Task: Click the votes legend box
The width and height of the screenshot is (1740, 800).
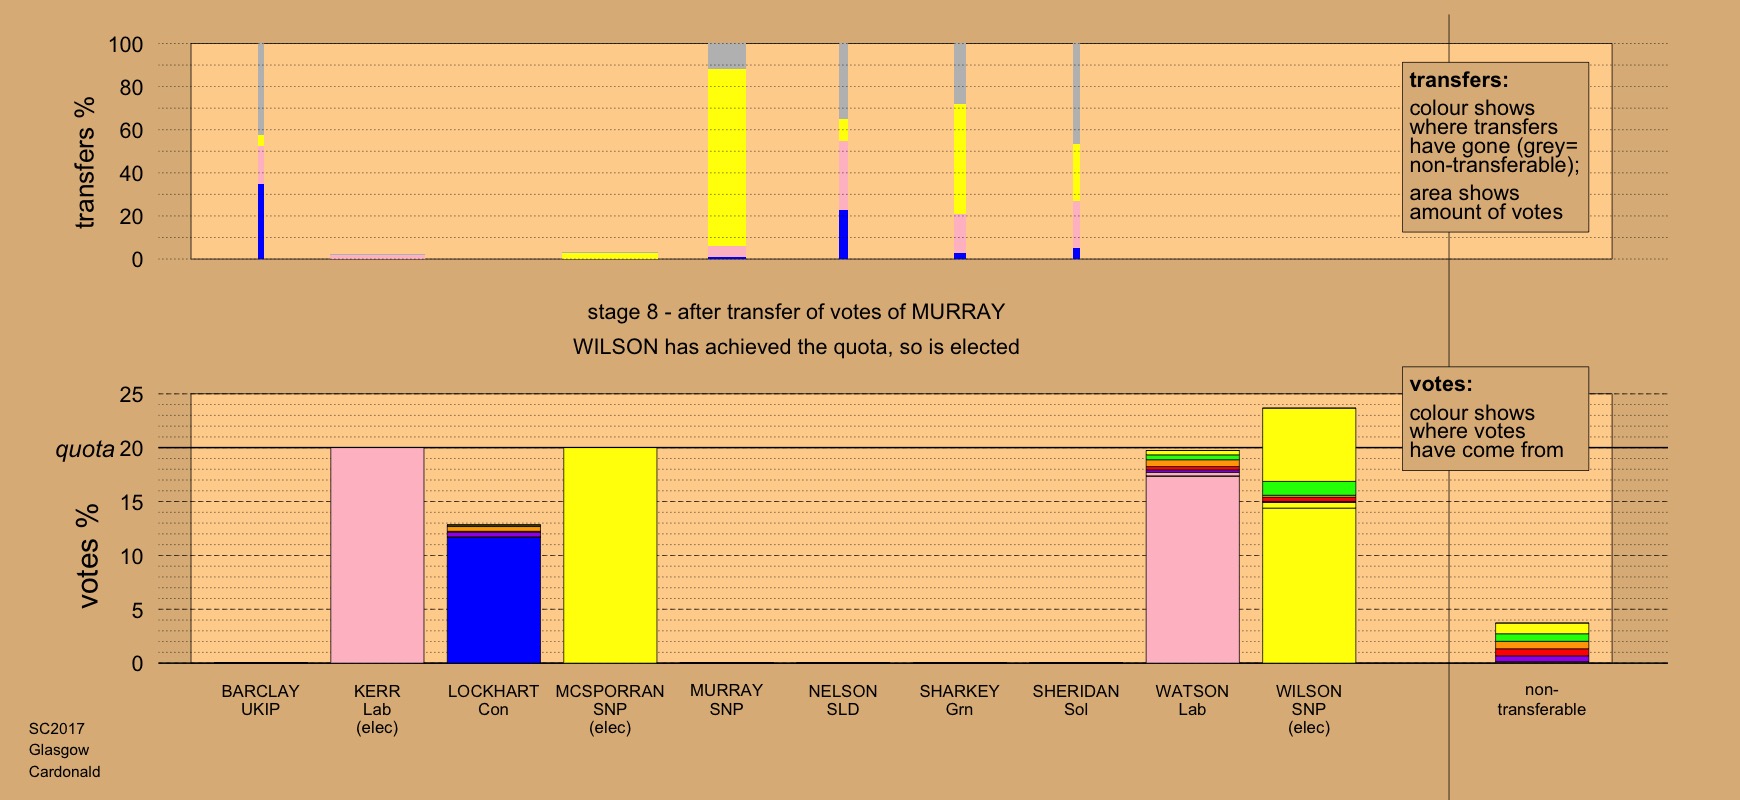Action: point(1495,418)
